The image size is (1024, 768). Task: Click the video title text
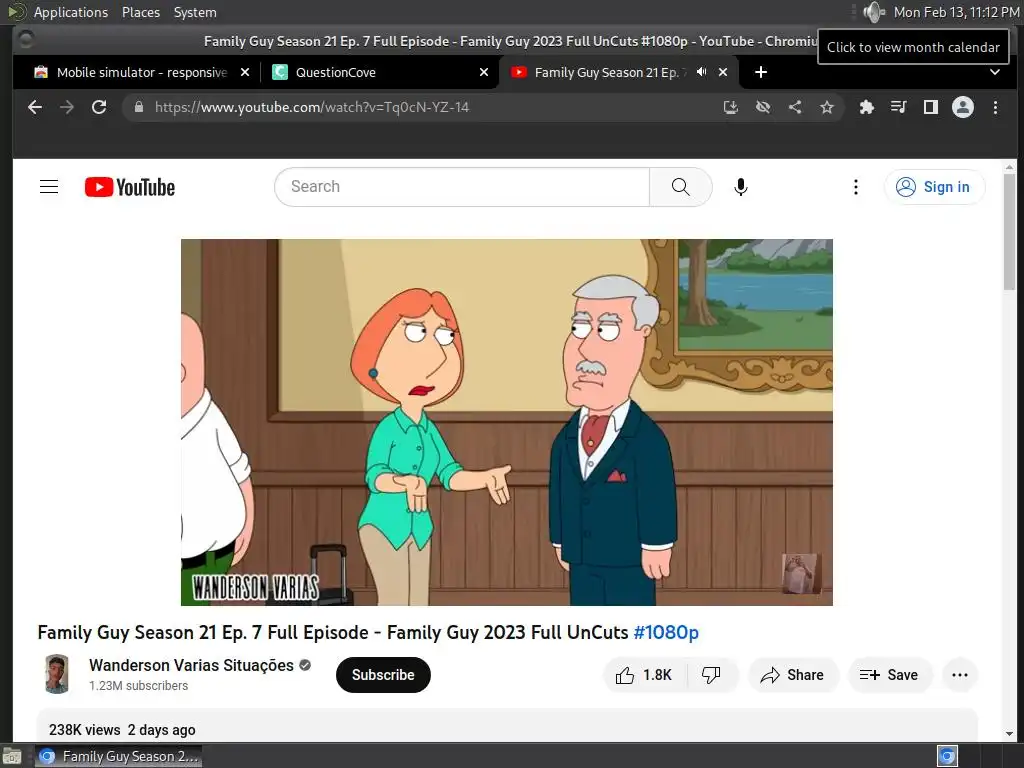pos(368,632)
